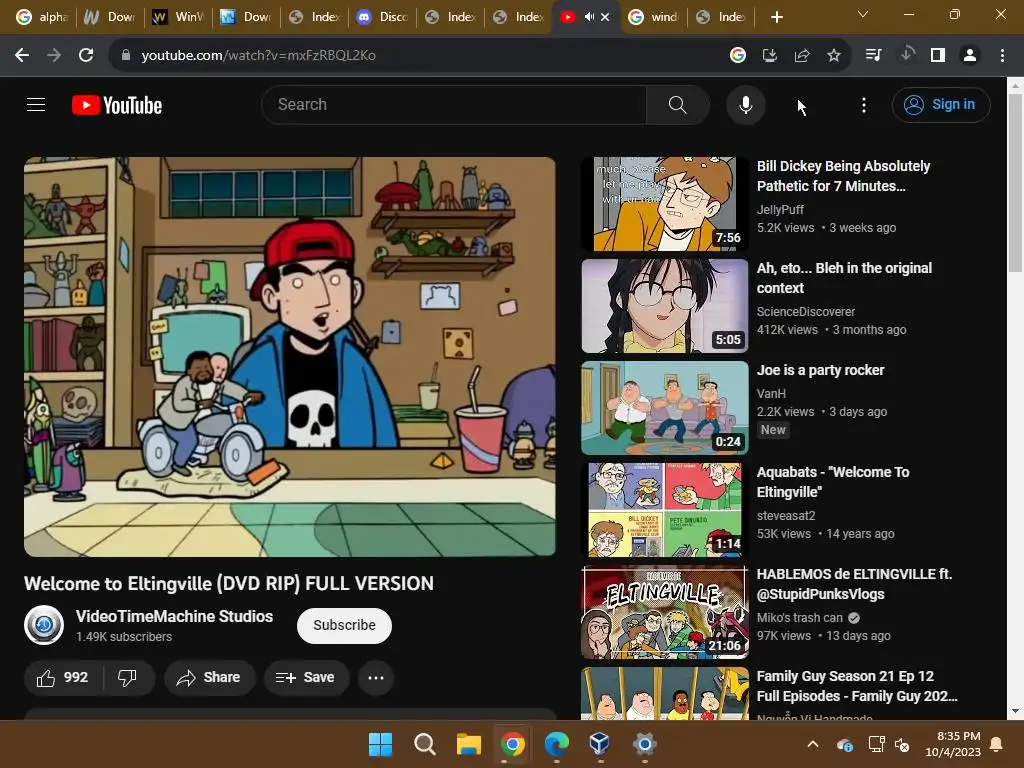Open the YouTube hamburger guide menu
Viewport: 1024px width, 768px height.
36,104
